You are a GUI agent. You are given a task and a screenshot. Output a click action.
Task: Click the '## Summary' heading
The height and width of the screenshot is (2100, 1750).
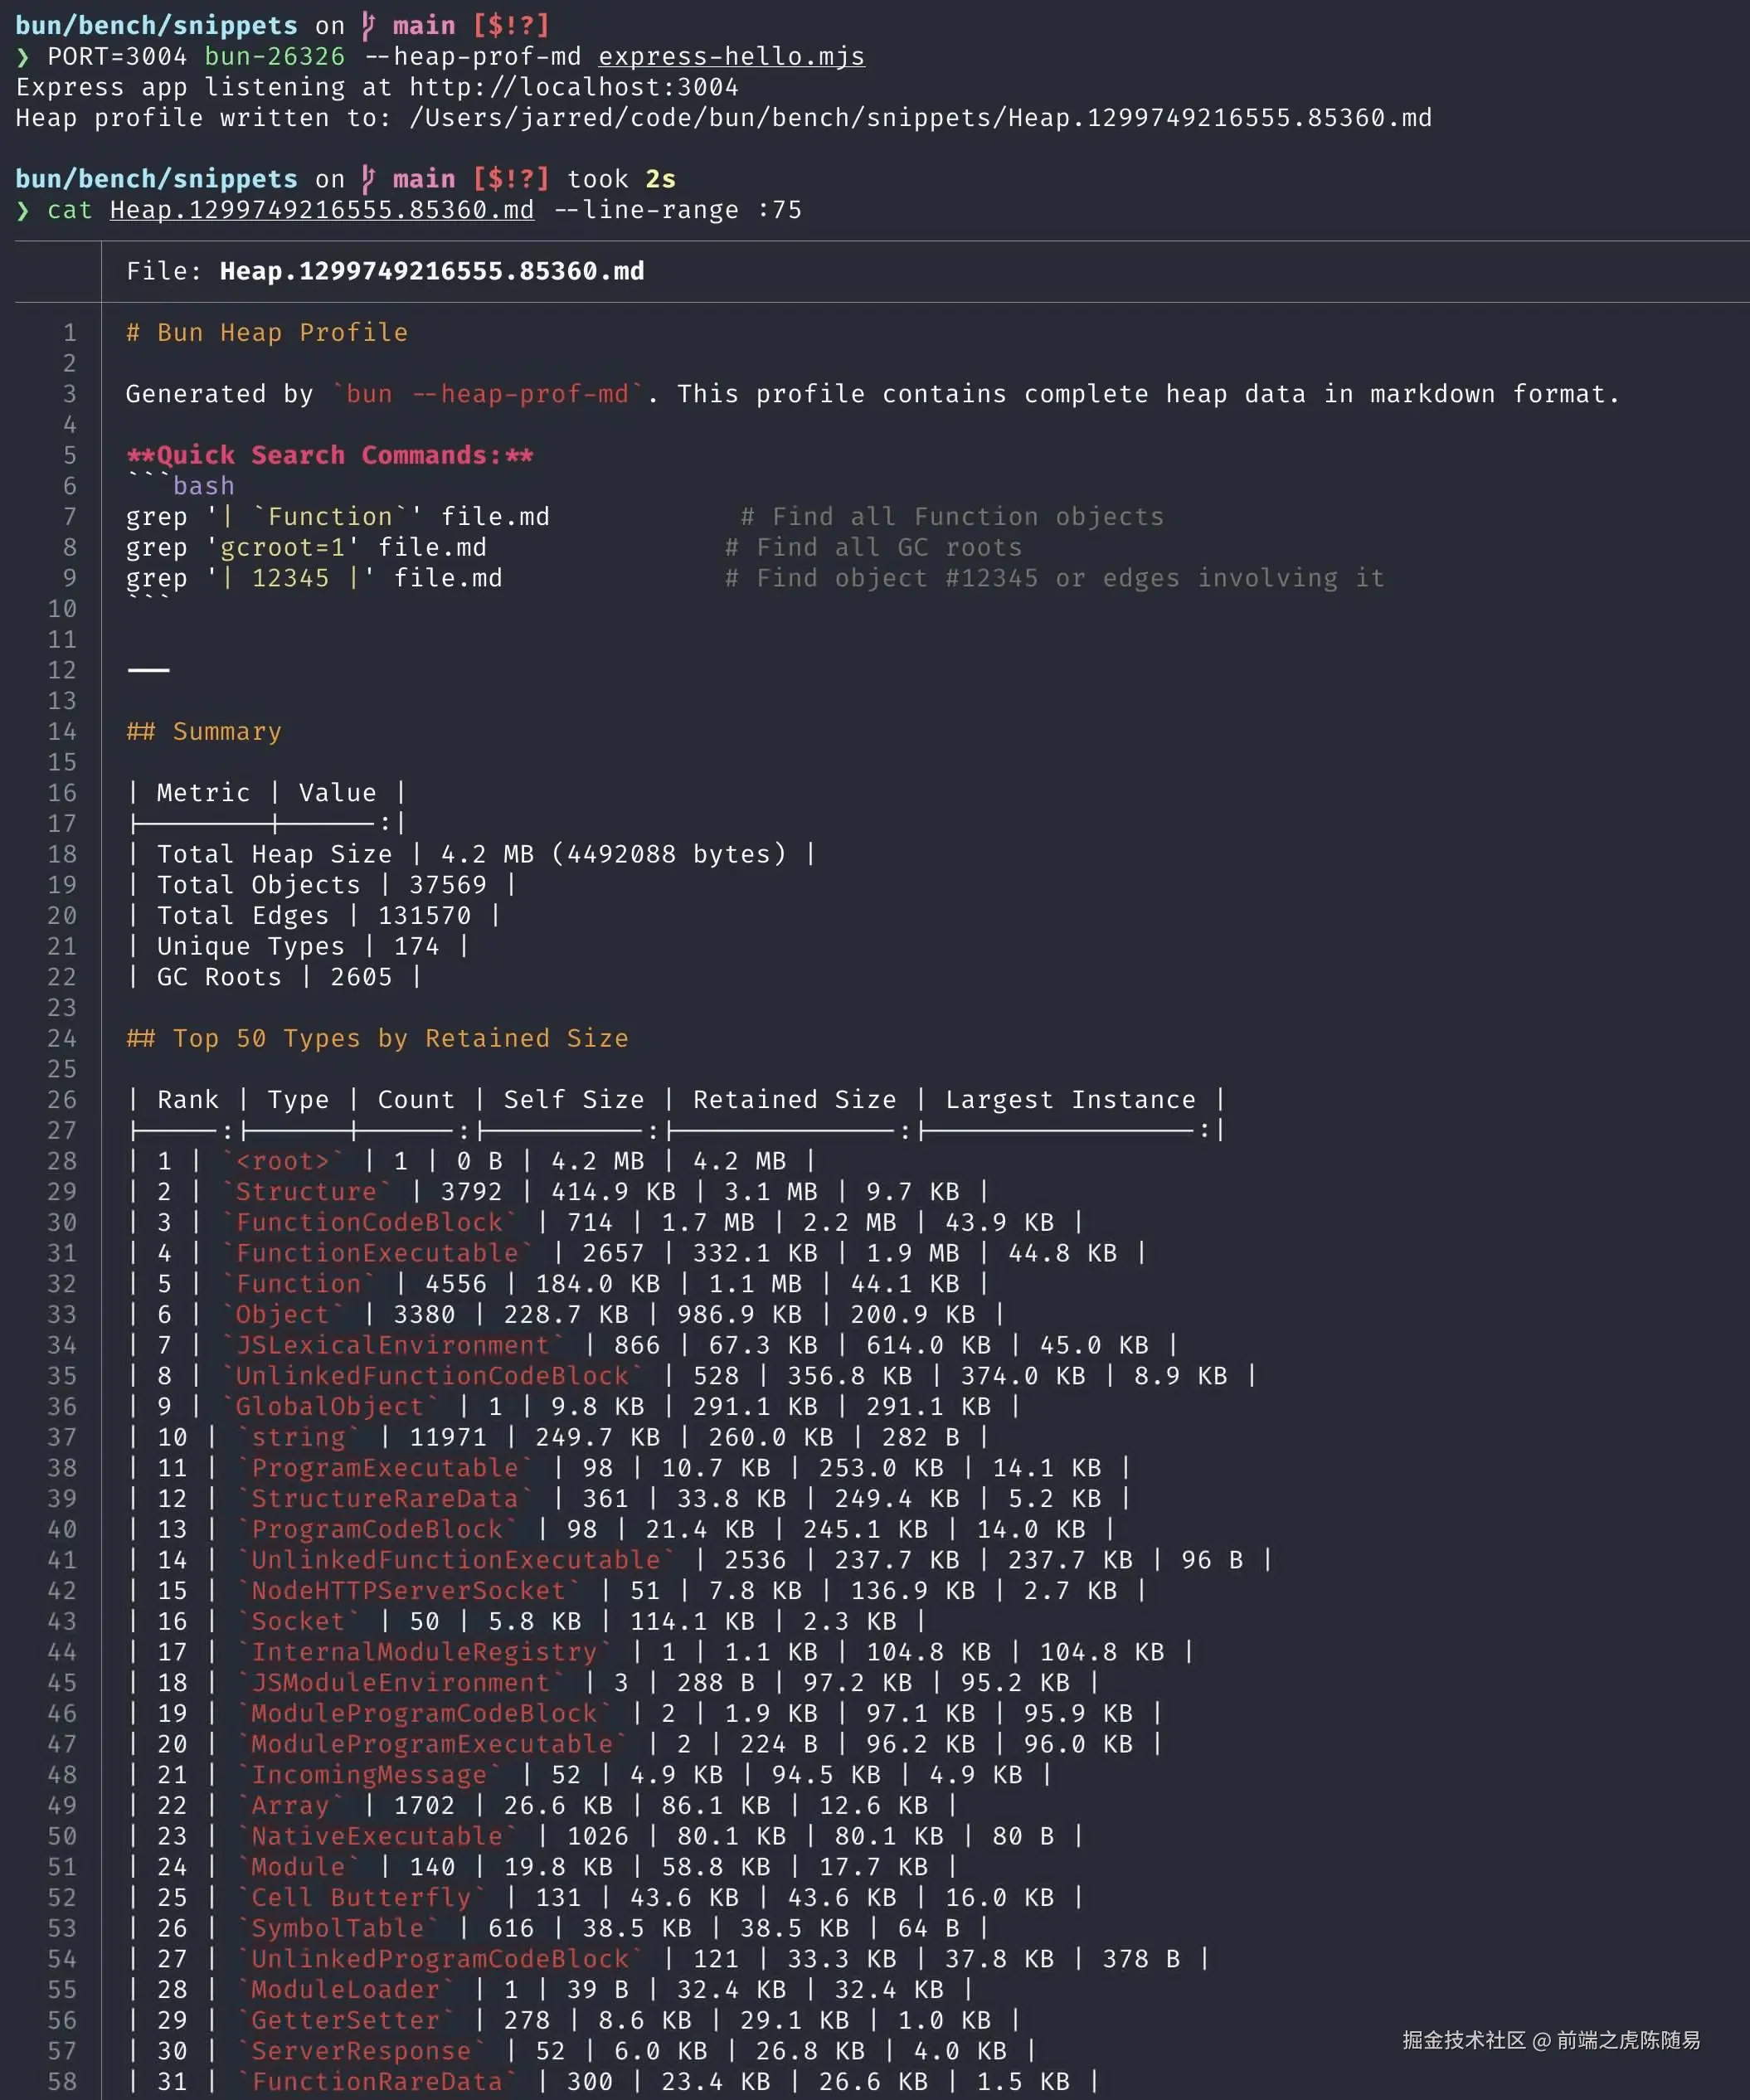coord(204,731)
